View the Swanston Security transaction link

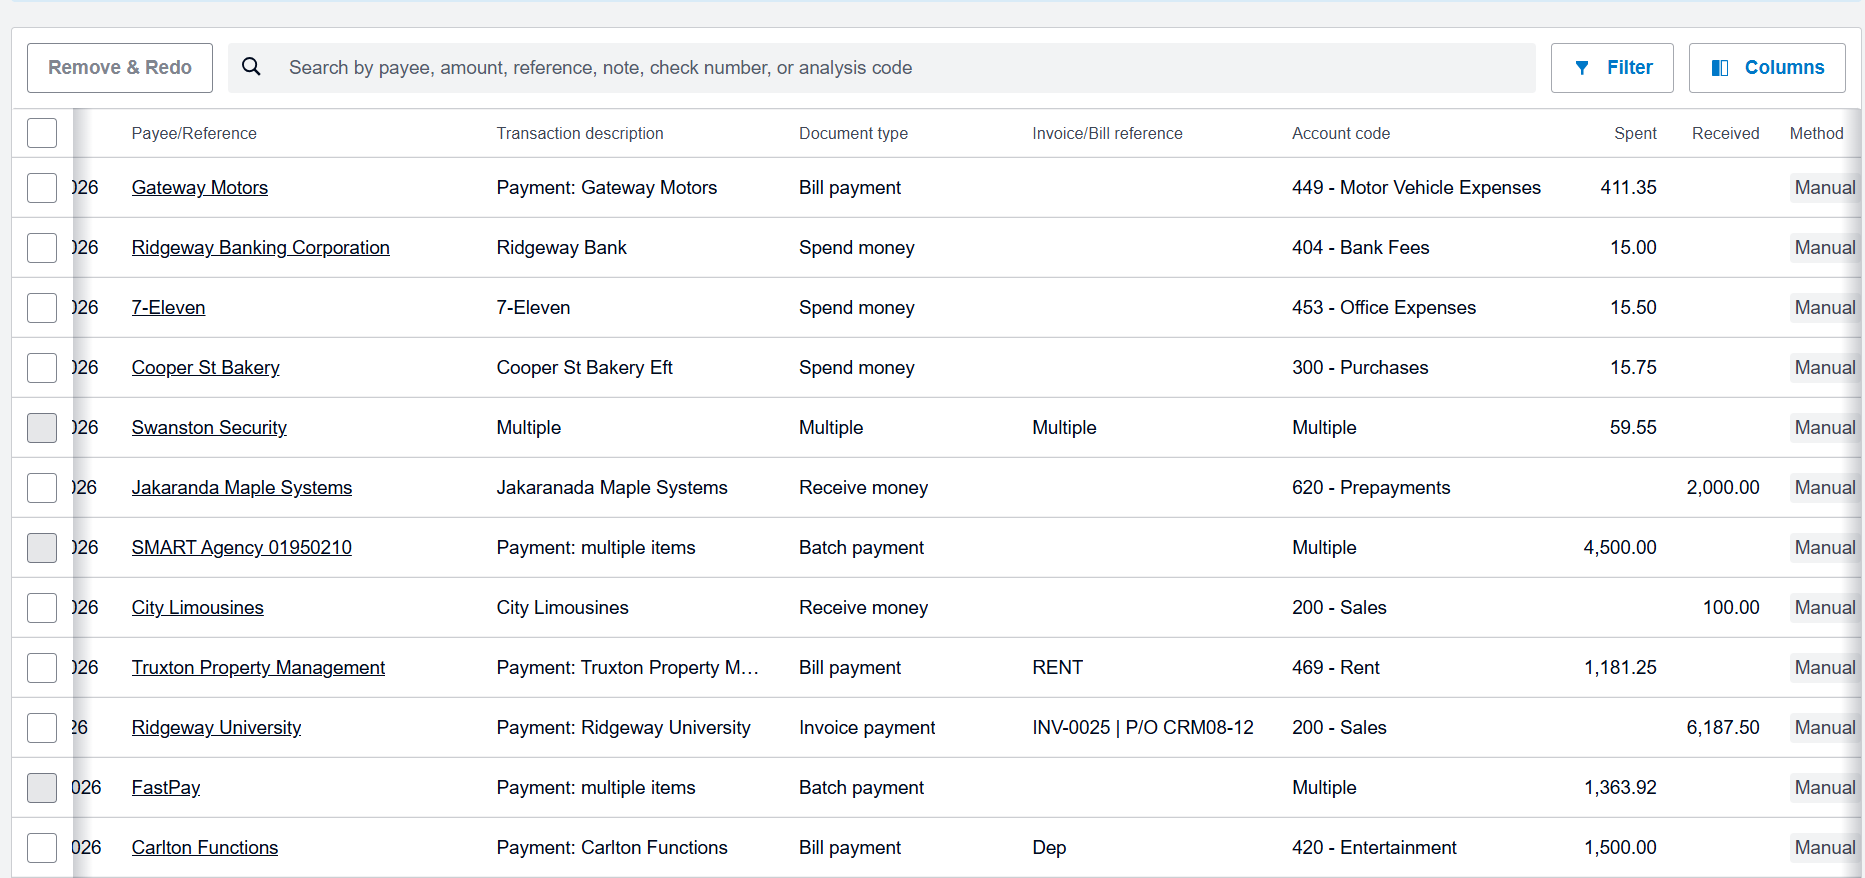click(x=209, y=427)
